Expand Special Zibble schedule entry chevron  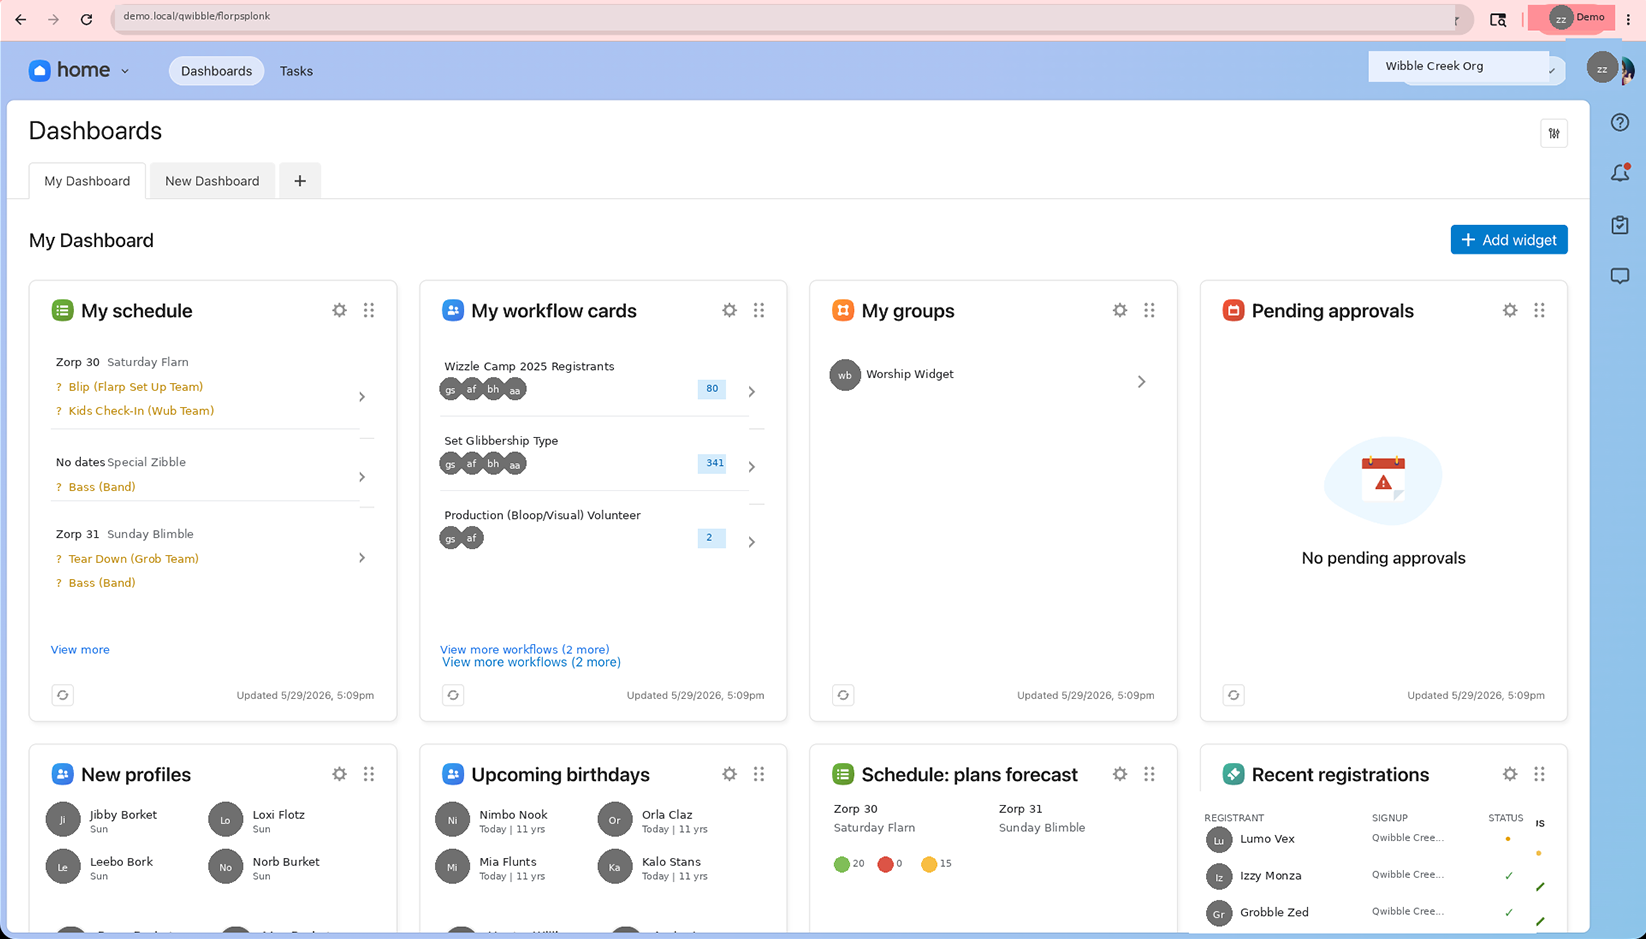point(362,477)
